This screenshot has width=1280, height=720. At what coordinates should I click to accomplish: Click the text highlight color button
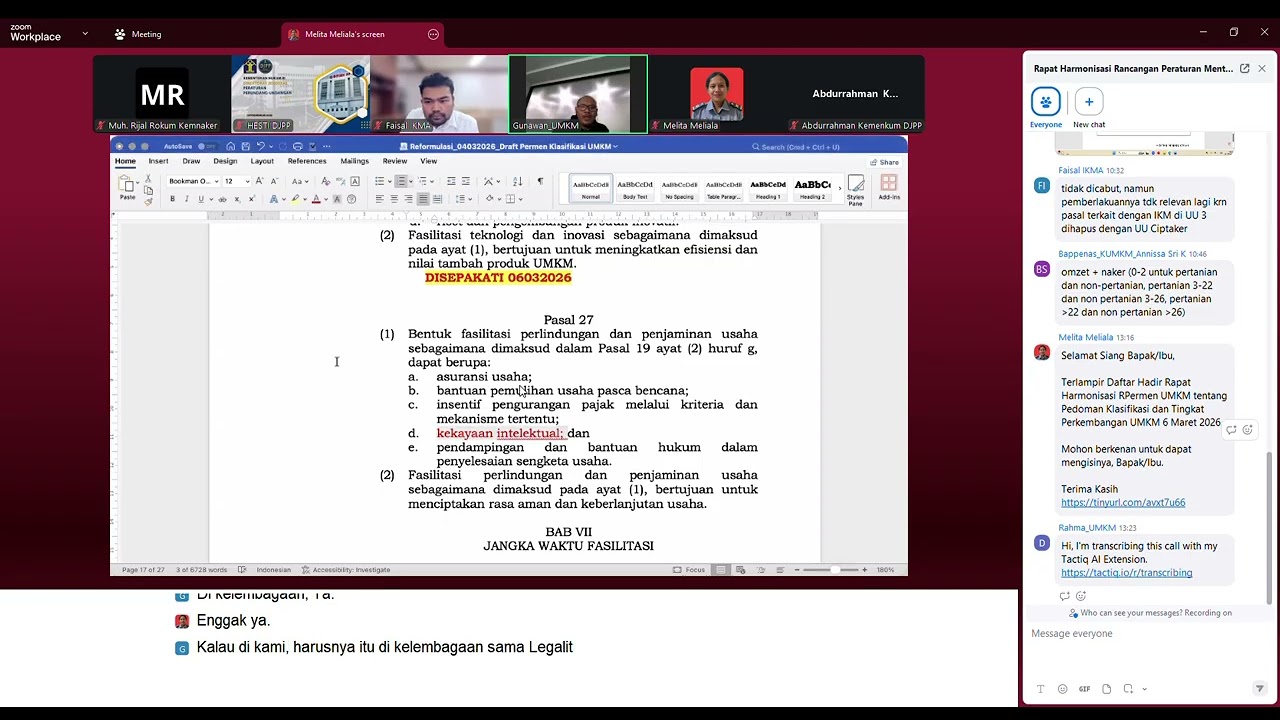click(x=295, y=199)
